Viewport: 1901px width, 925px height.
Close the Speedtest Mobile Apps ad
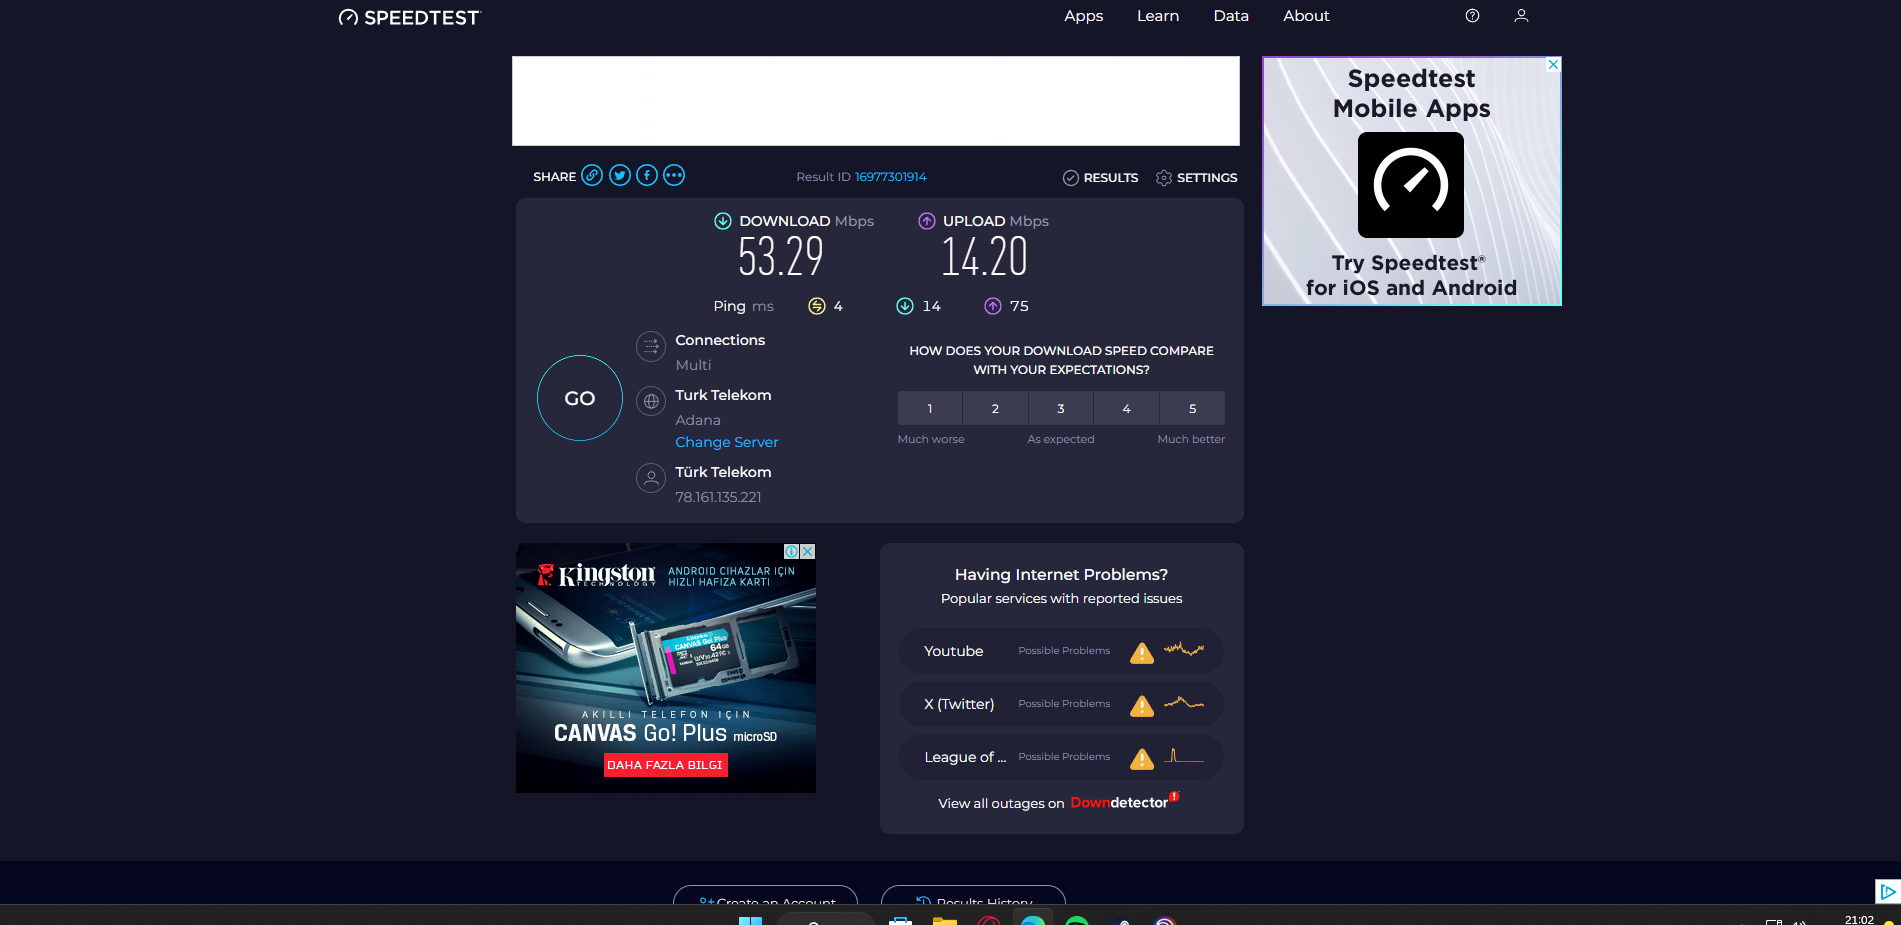pyautogui.click(x=1553, y=64)
